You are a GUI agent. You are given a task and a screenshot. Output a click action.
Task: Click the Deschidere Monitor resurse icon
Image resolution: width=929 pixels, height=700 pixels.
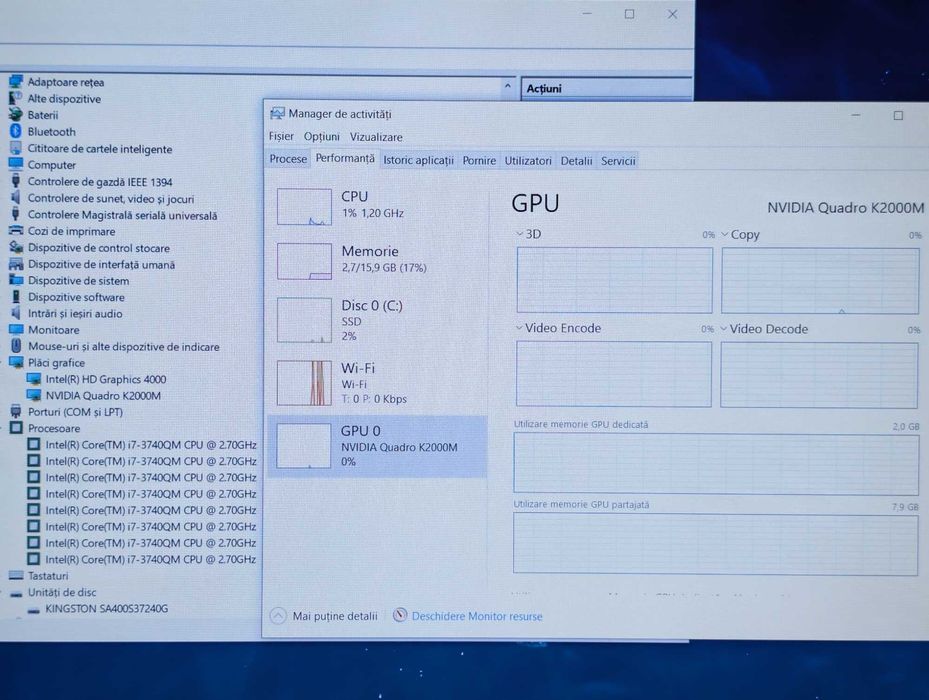coord(401,615)
